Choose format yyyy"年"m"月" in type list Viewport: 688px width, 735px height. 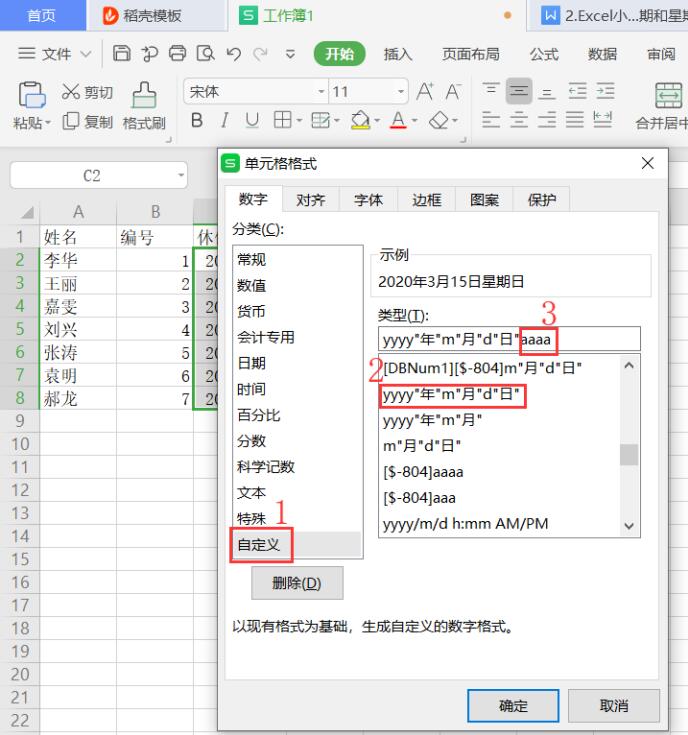(500, 420)
